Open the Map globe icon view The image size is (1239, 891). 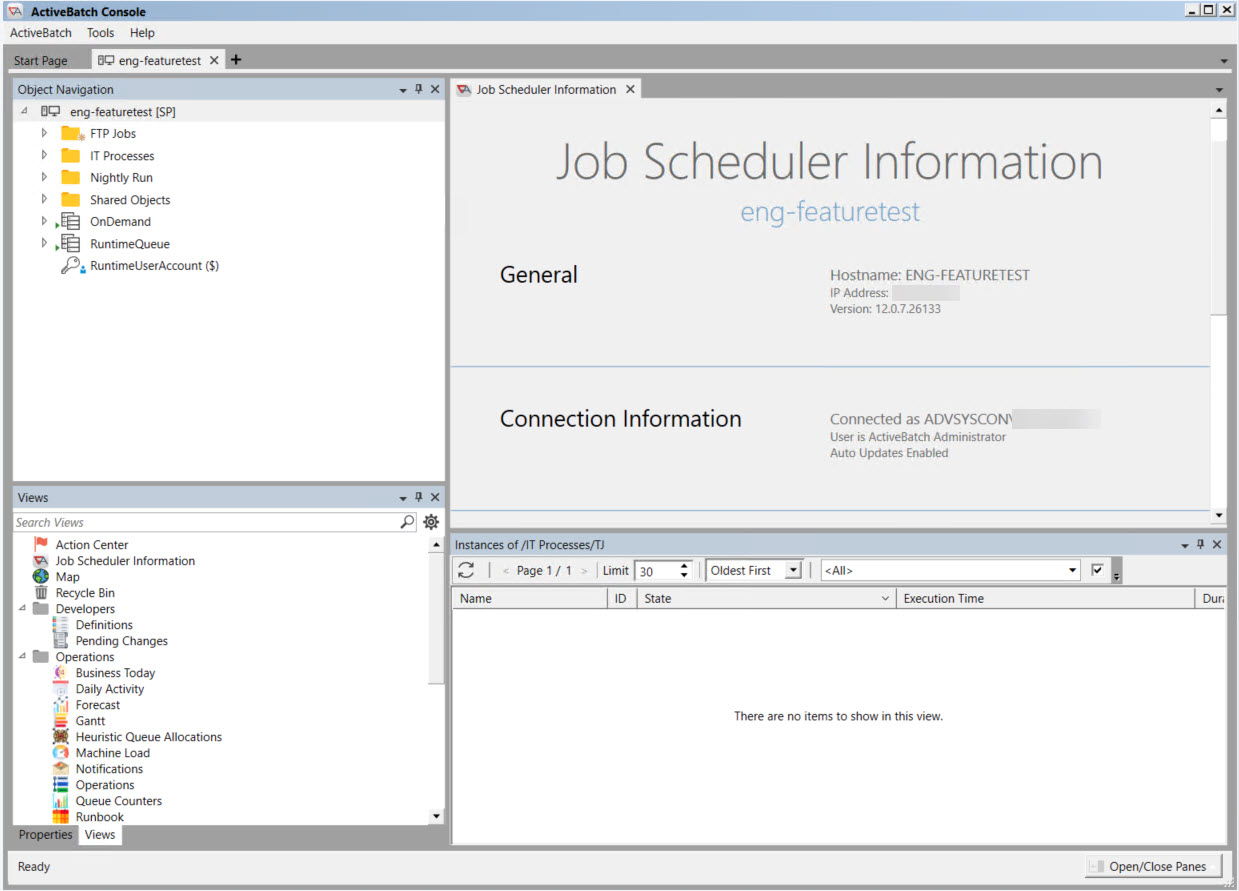pos(41,577)
